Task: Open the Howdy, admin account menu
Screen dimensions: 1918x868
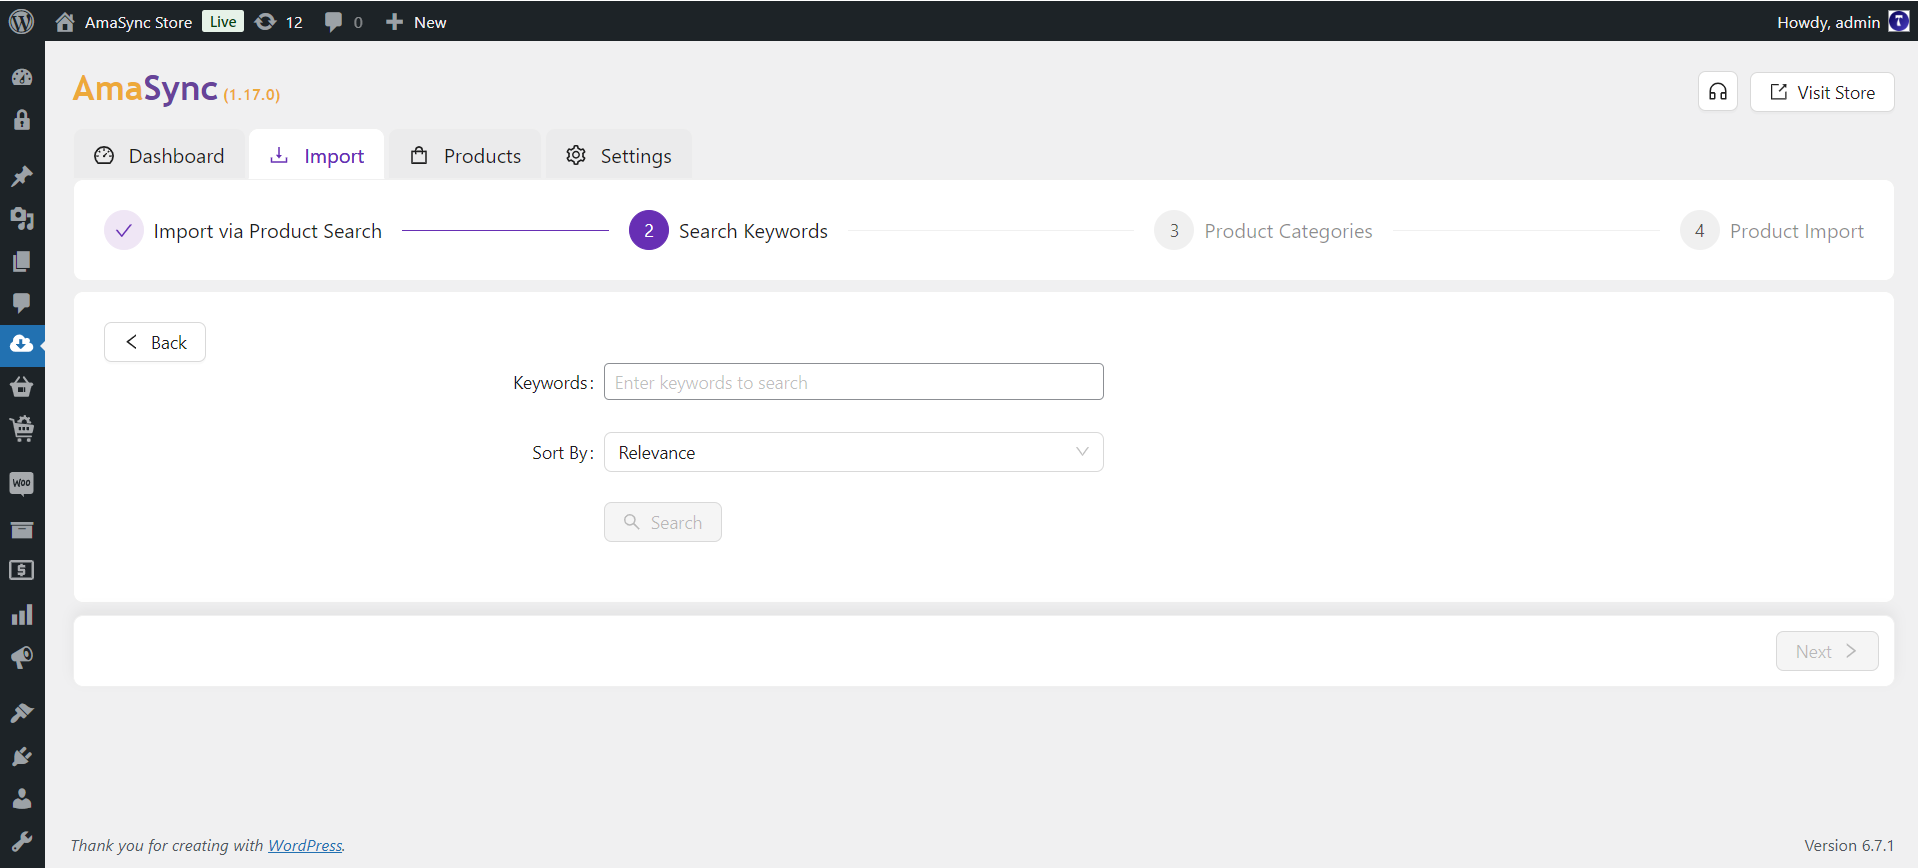Action: click(1828, 22)
